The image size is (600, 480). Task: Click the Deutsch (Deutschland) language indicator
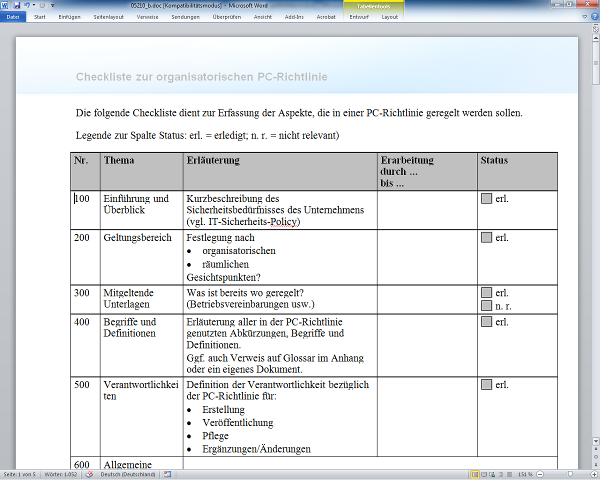coord(126,473)
